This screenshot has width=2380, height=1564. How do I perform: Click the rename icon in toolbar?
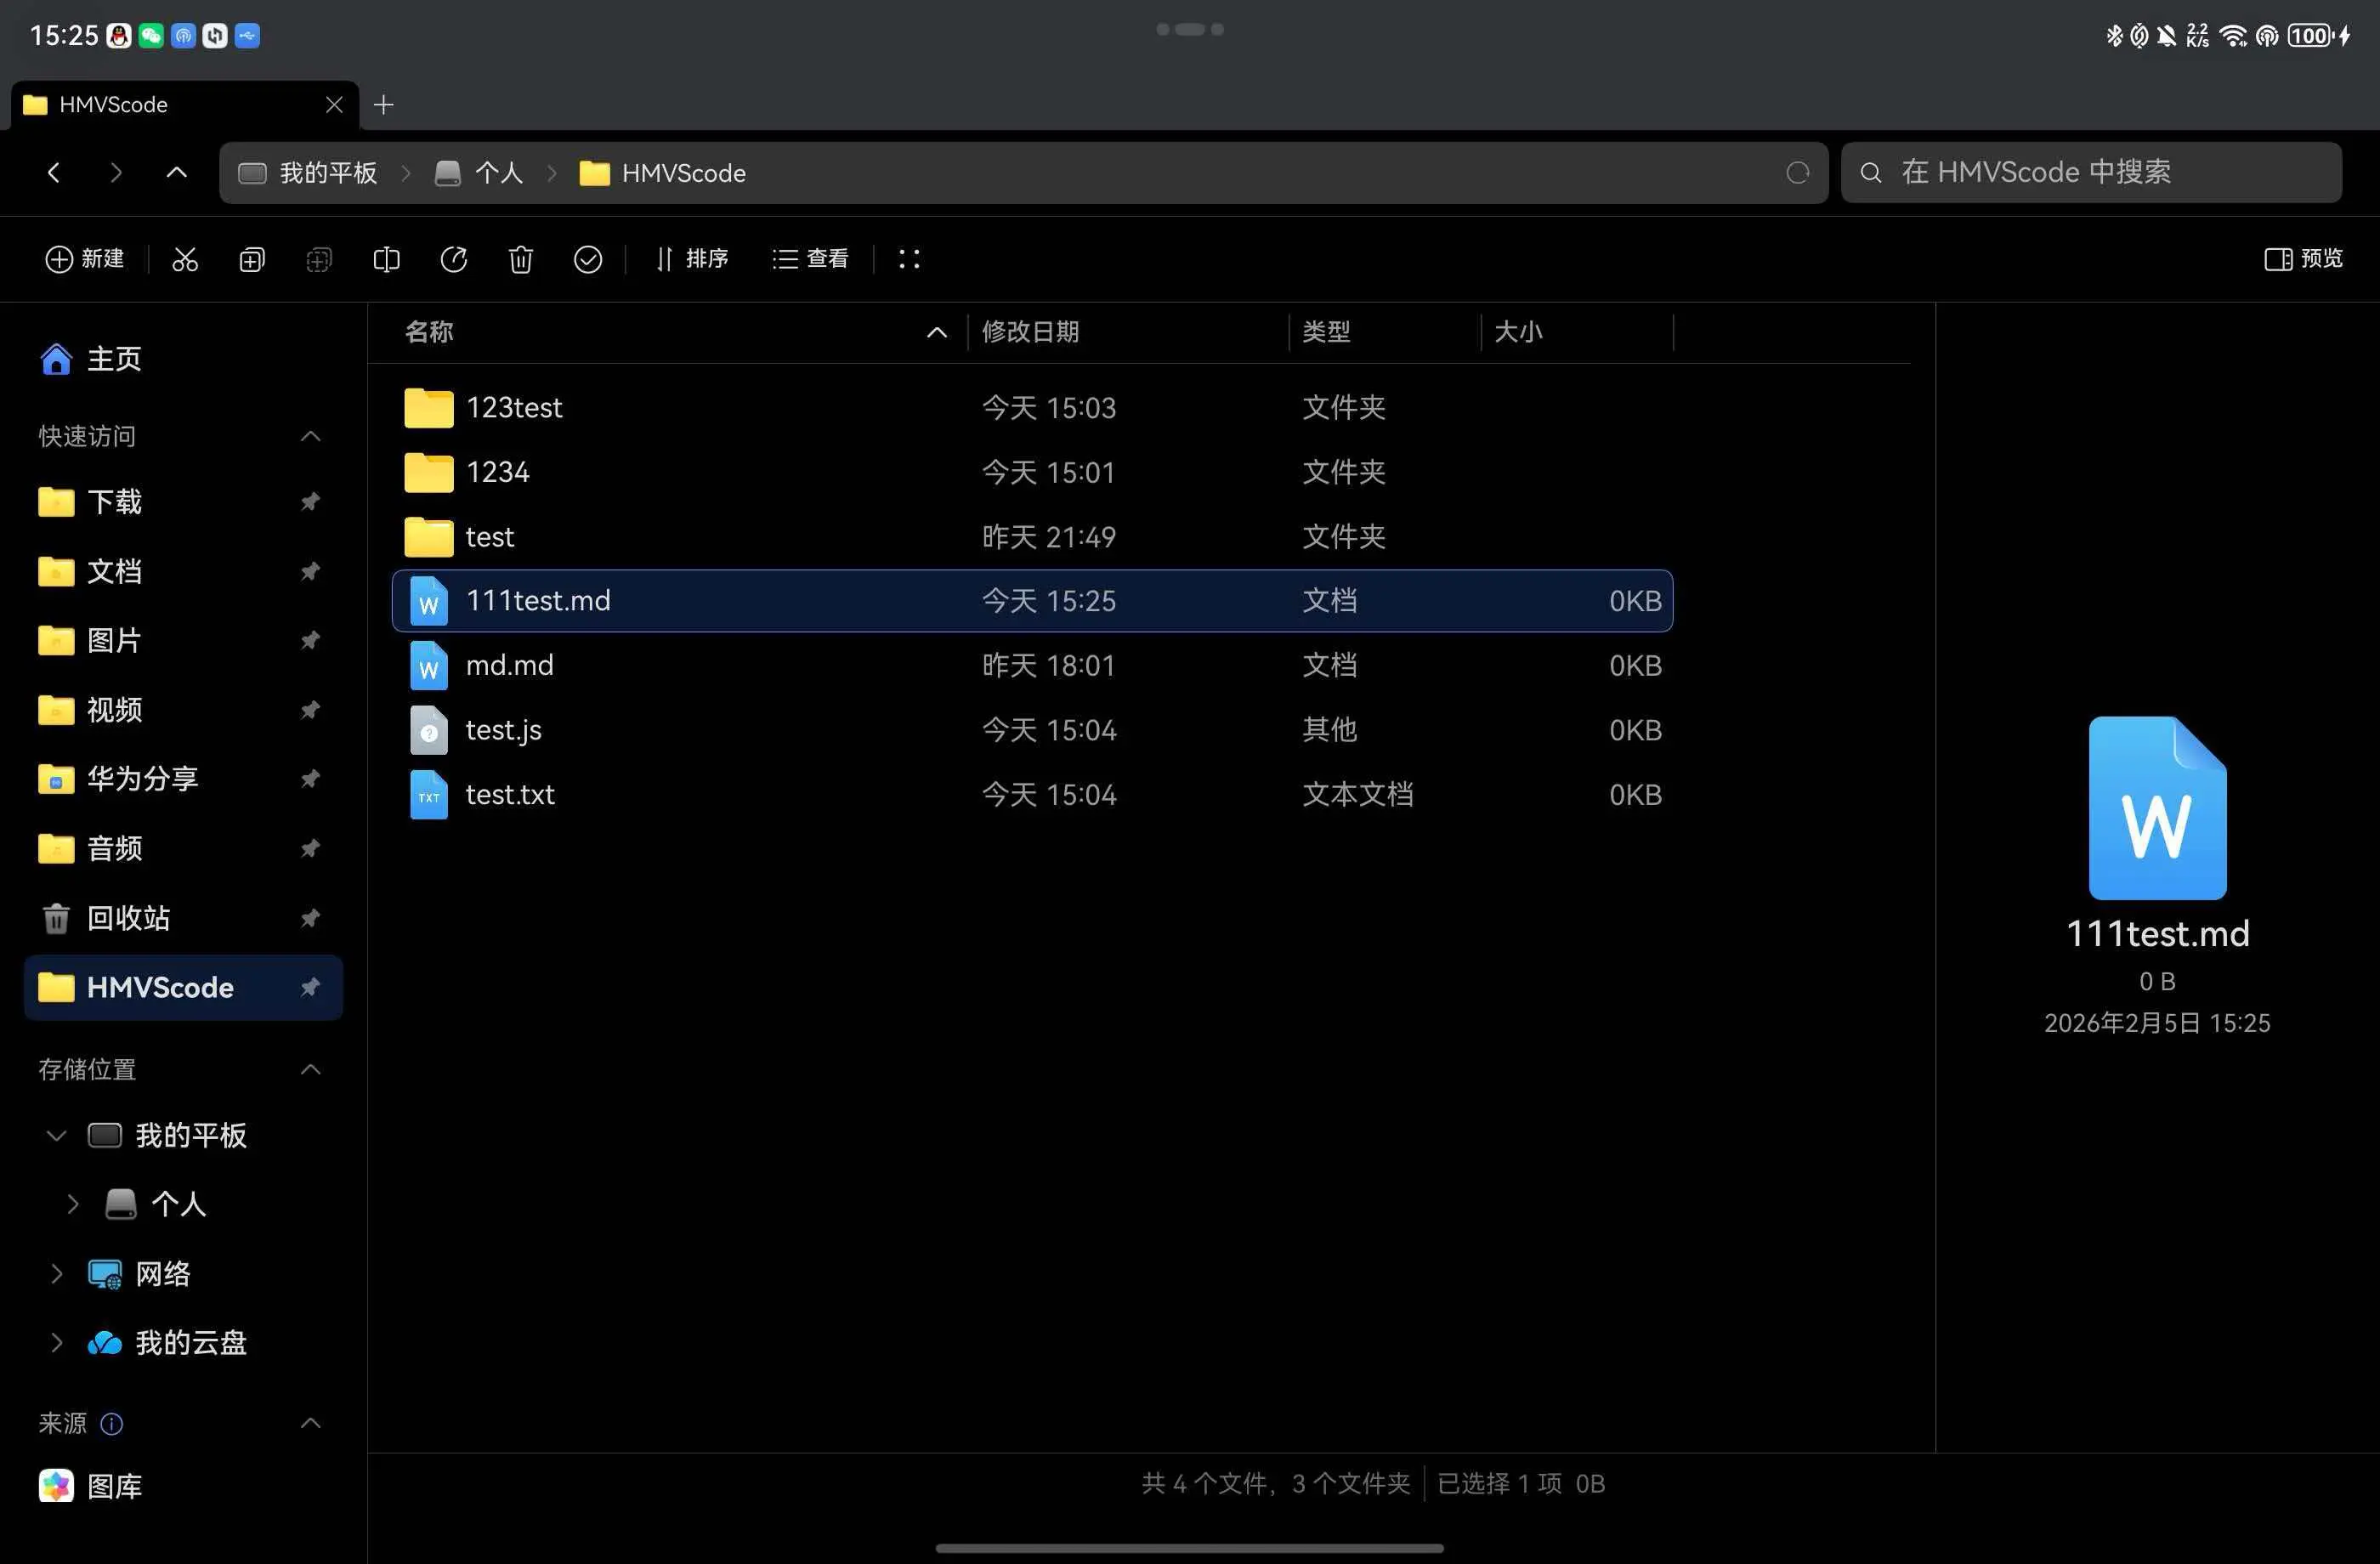(386, 259)
